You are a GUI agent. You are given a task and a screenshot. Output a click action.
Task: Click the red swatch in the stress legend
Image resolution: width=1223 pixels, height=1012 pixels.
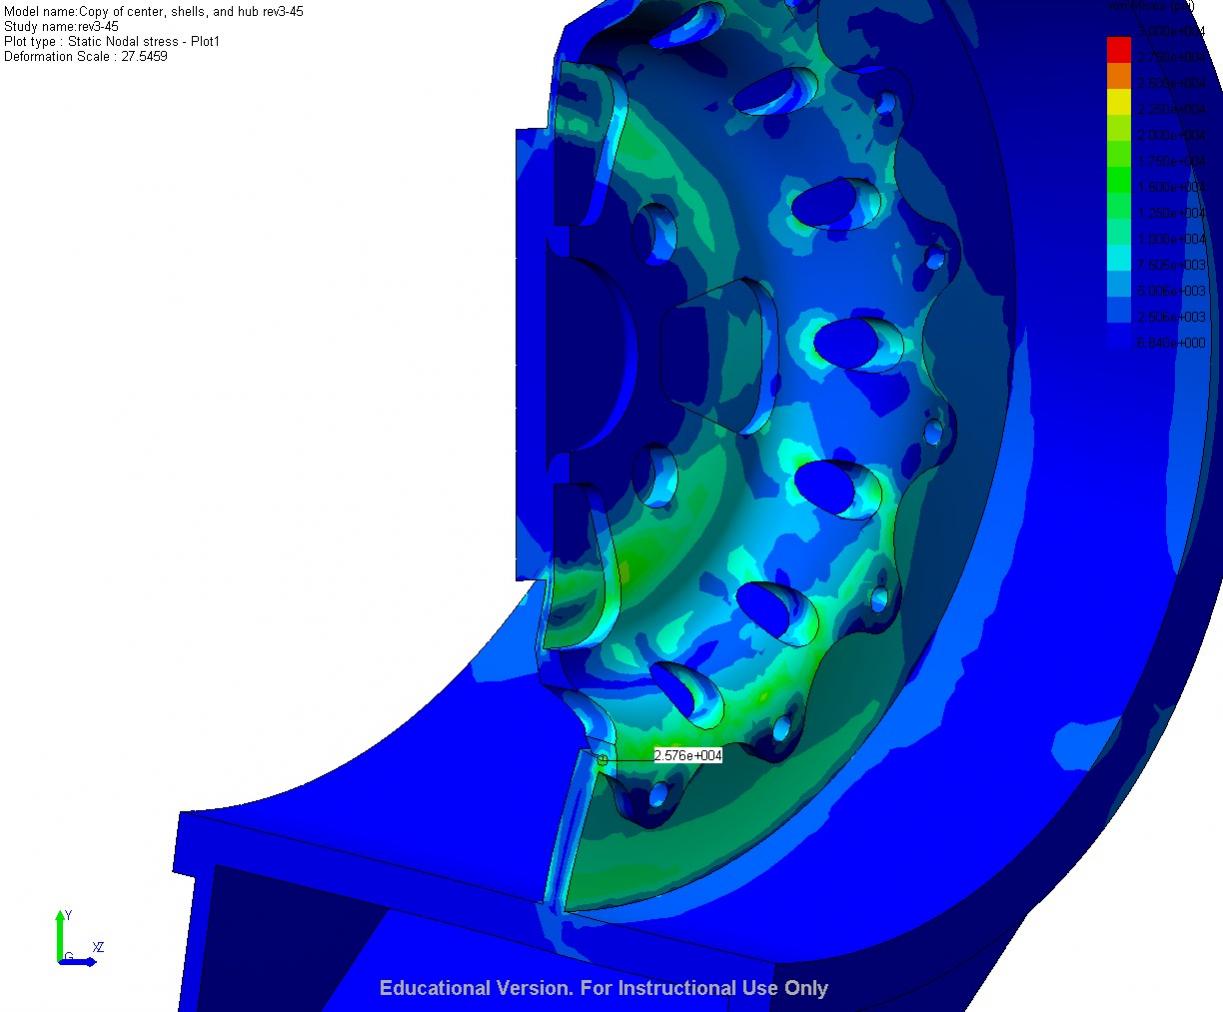(x=1118, y=49)
